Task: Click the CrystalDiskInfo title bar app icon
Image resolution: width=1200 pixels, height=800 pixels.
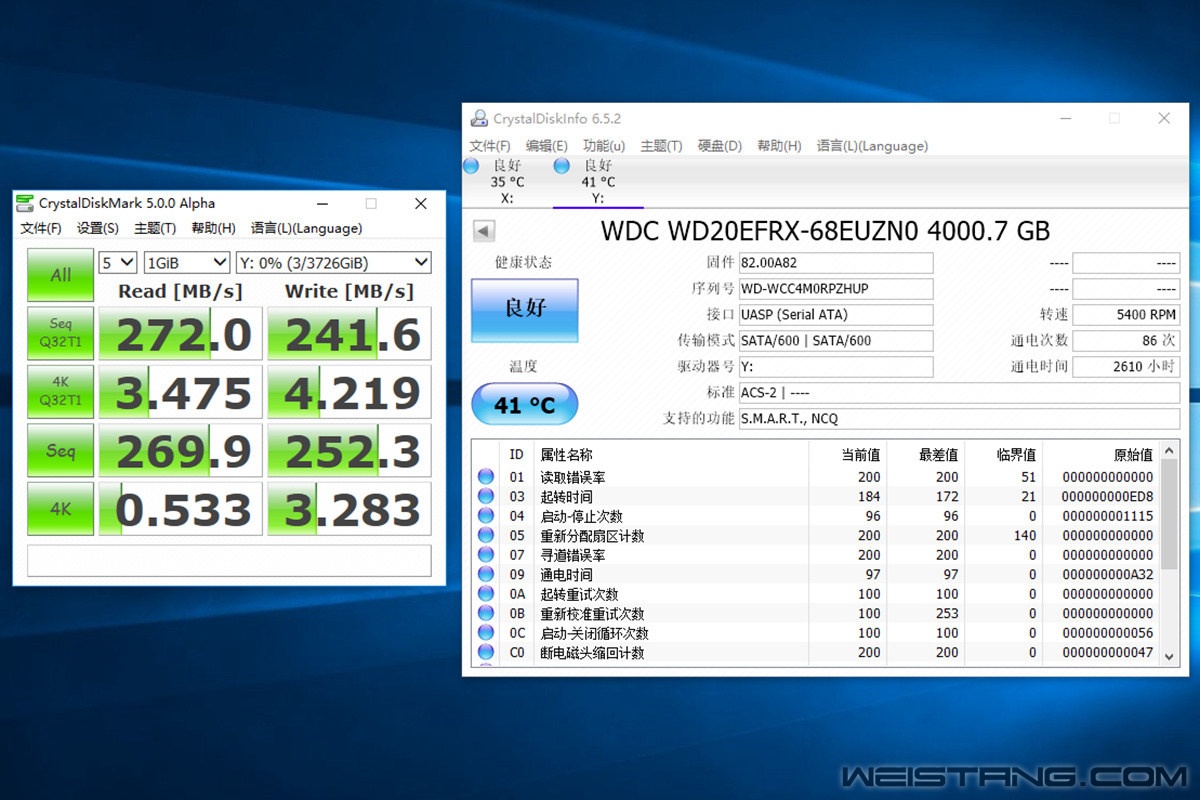Action: tap(480, 119)
